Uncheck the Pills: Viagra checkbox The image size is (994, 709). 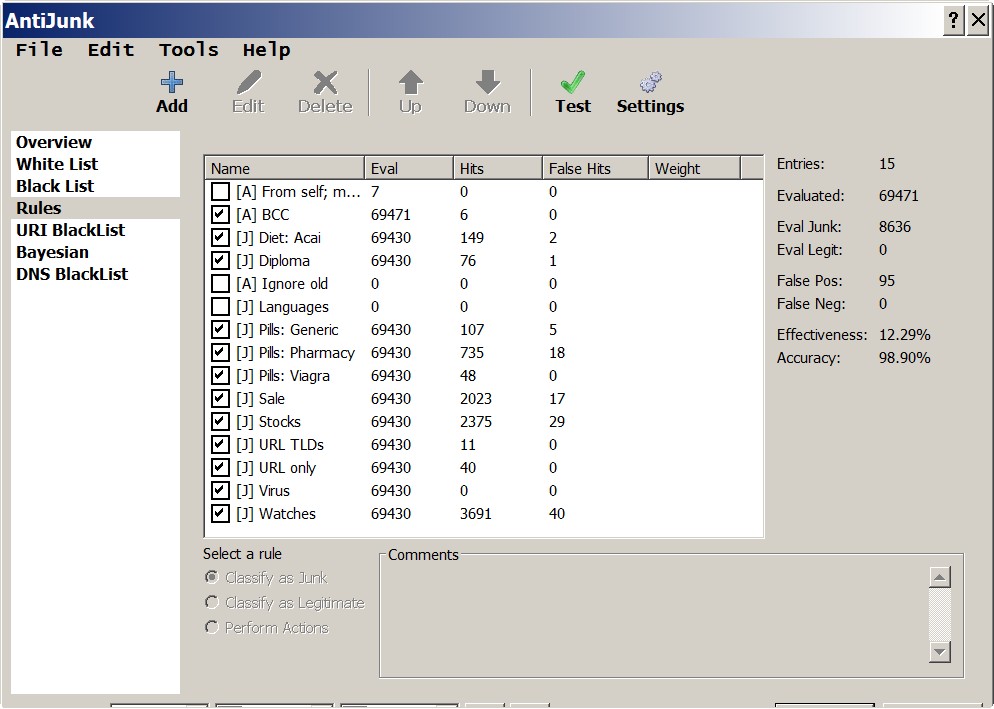point(220,375)
